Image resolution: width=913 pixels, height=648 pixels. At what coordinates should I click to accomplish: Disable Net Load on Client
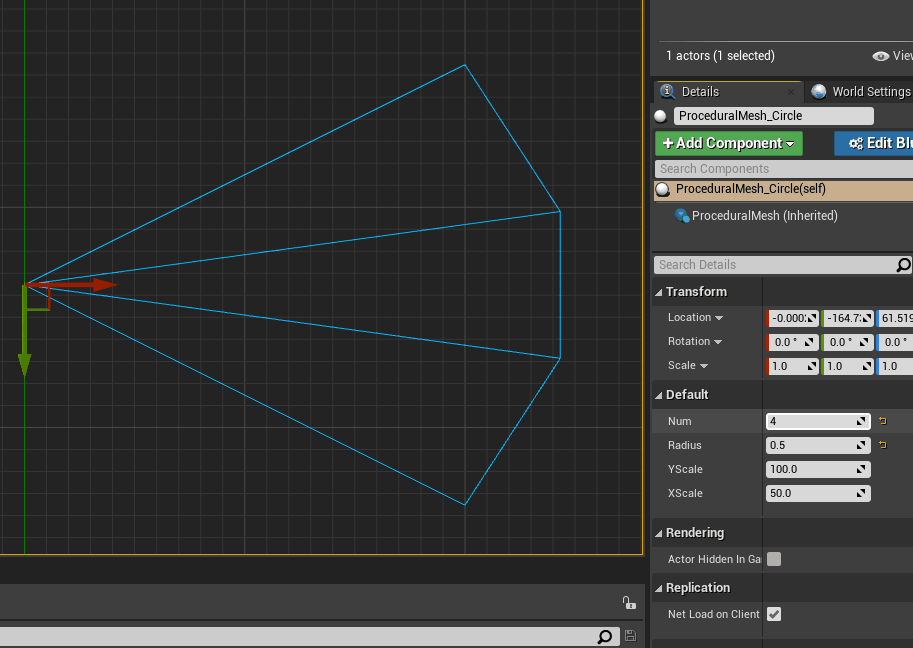point(773,614)
